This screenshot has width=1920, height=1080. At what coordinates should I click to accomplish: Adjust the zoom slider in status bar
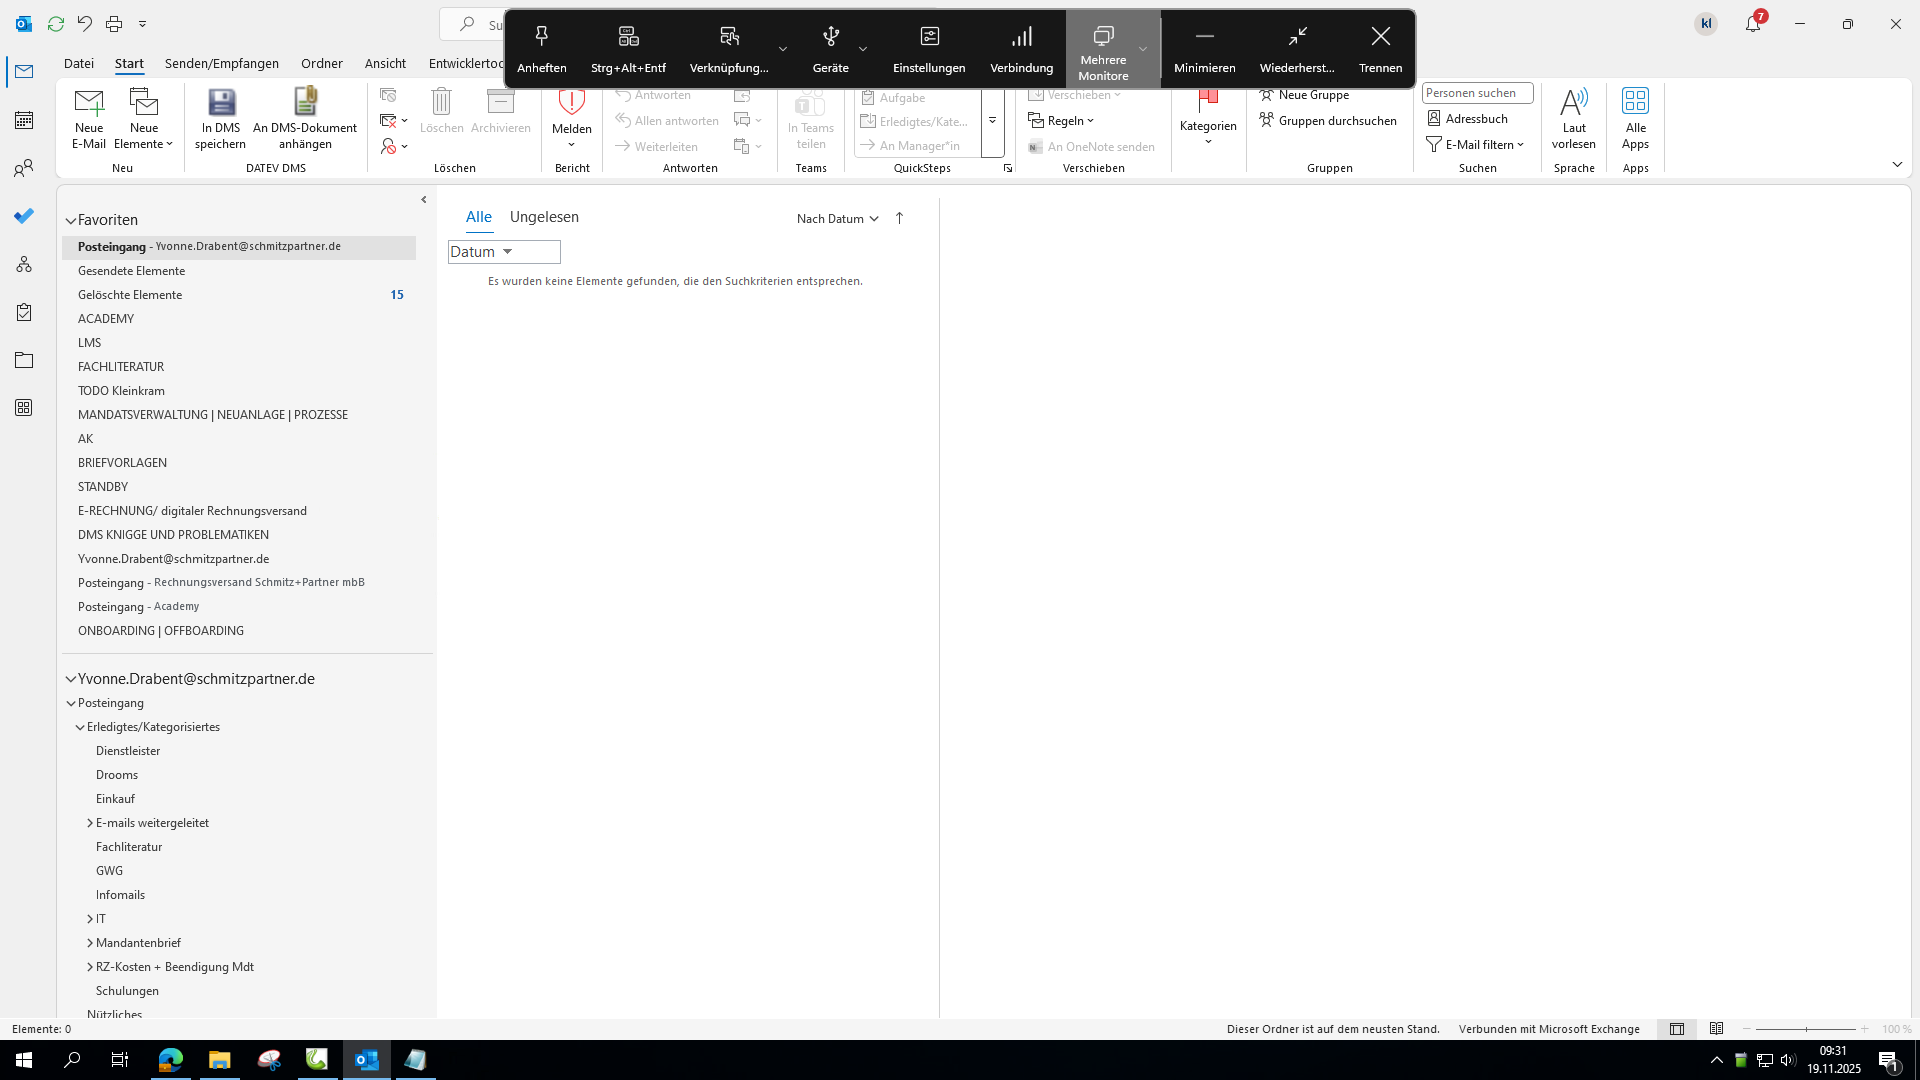(x=1805, y=1029)
